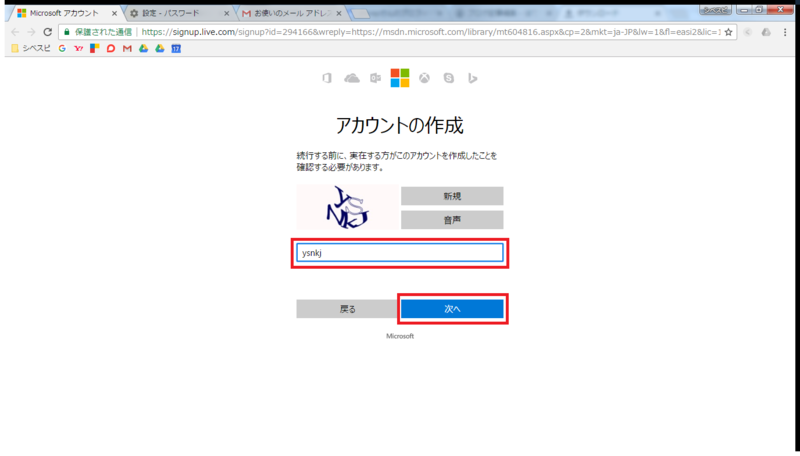Close the Microsoft アカウント tab
800x456 pixels.
(x=114, y=14)
